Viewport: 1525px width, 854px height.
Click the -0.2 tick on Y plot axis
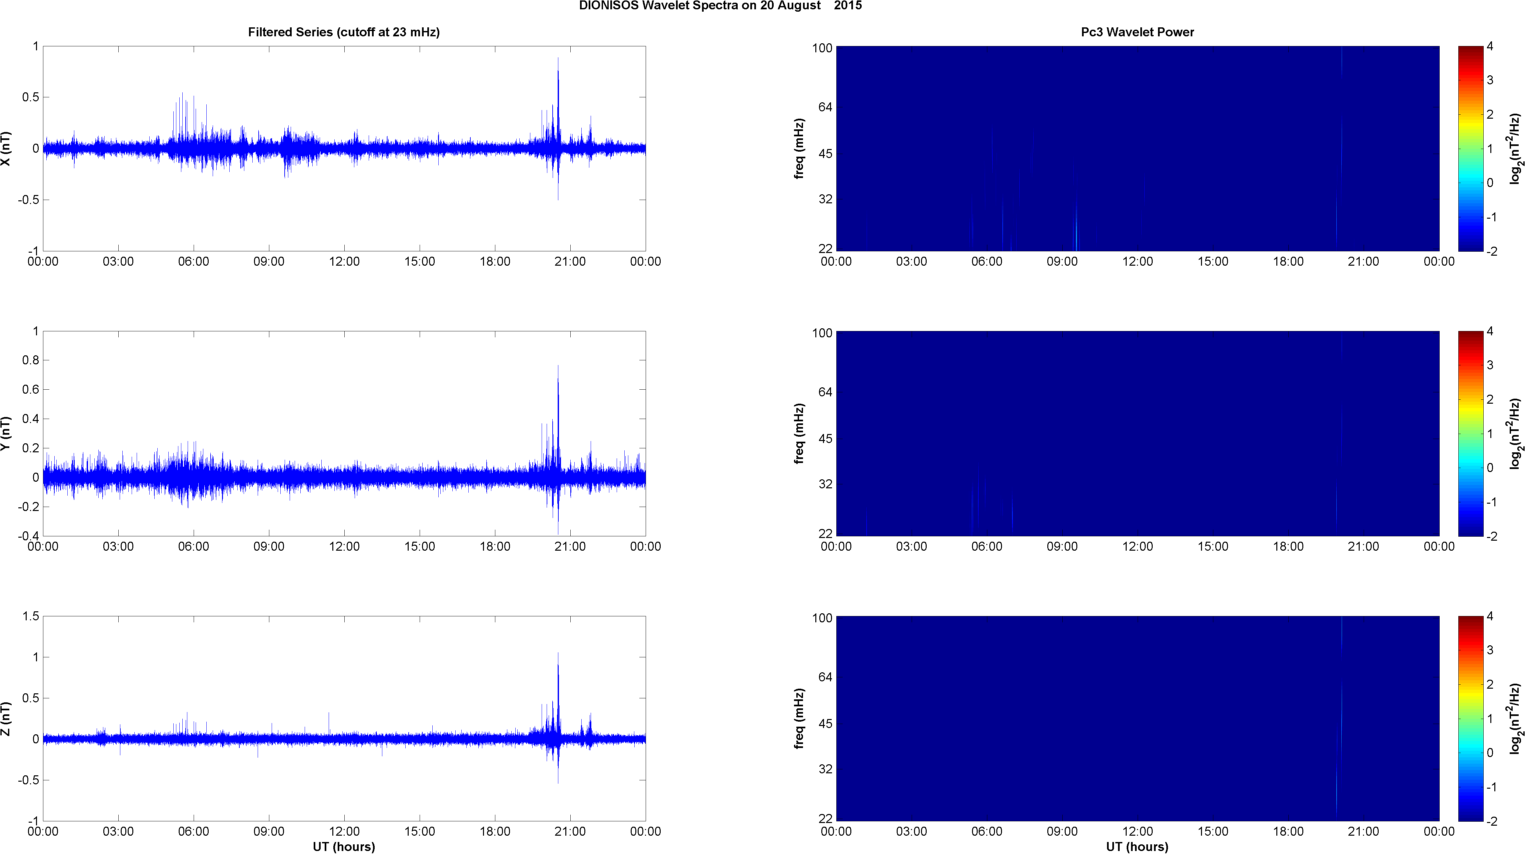(x=28, y=507)
